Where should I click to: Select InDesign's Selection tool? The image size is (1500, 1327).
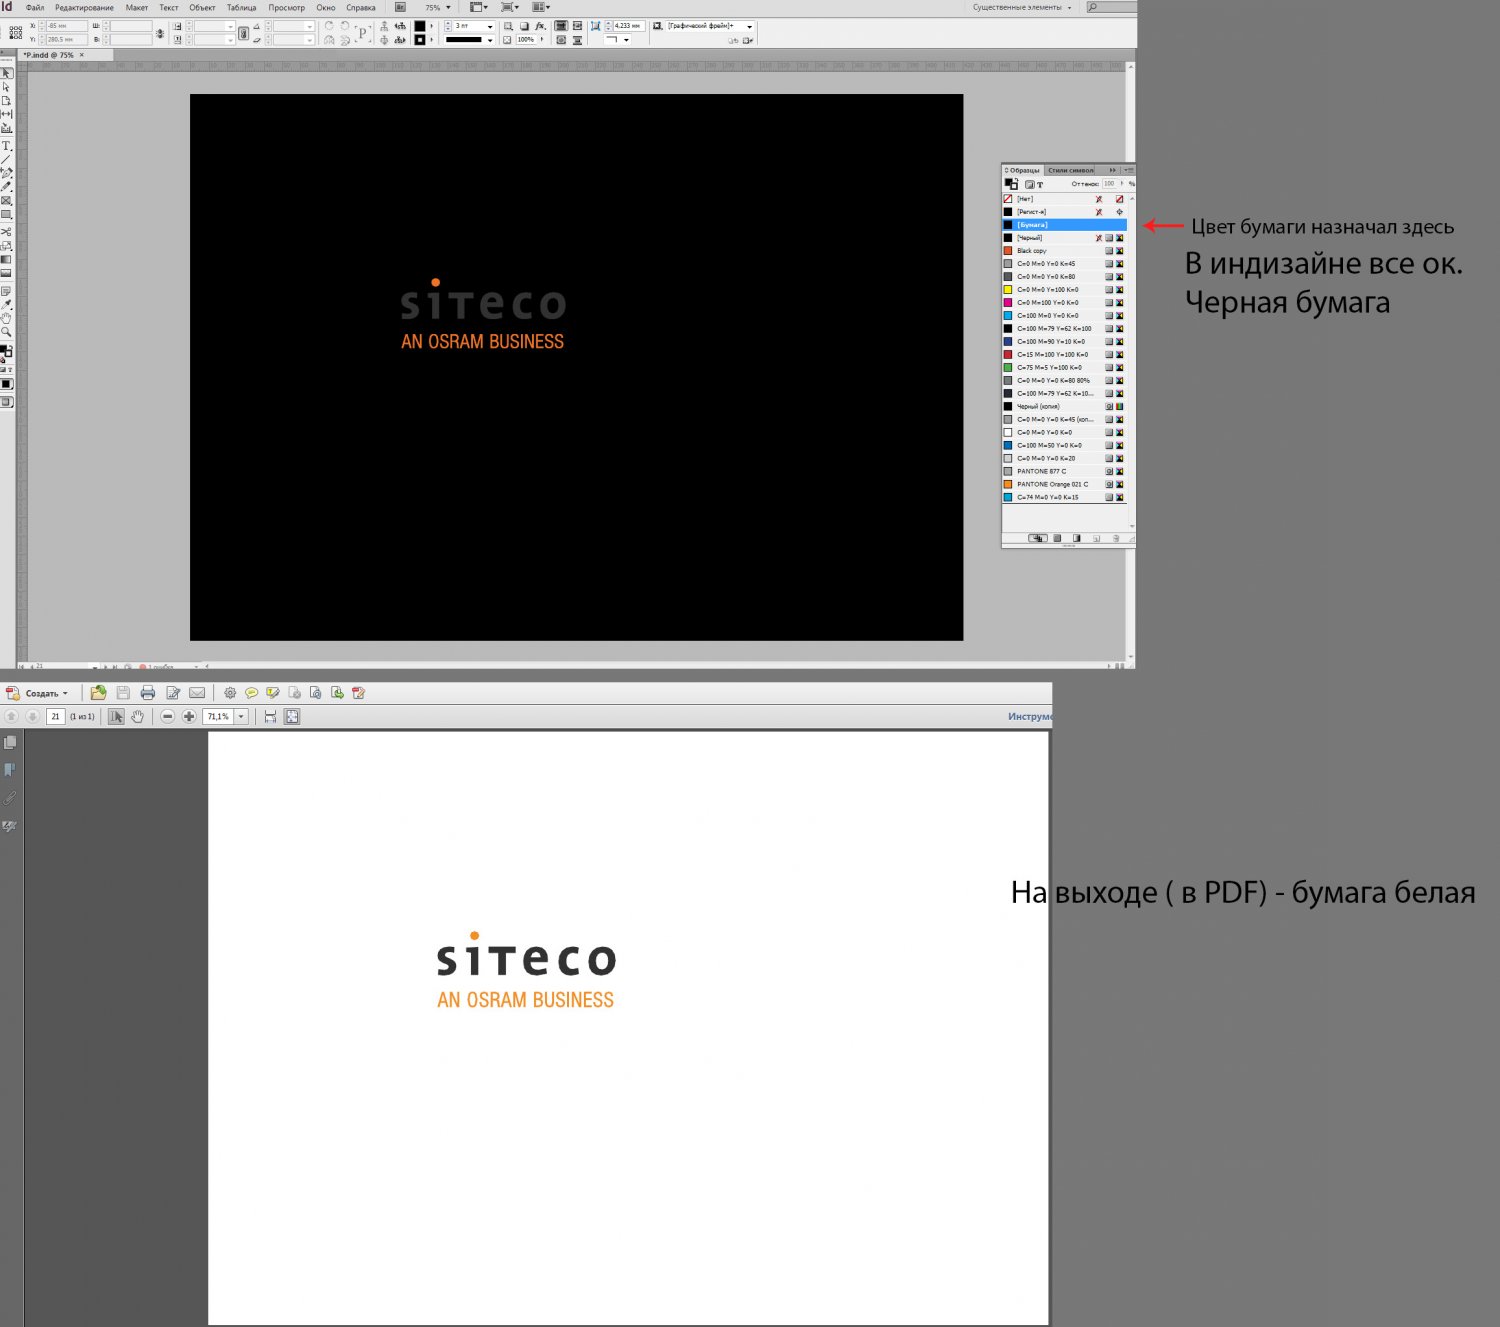click(x=6, y=72)
